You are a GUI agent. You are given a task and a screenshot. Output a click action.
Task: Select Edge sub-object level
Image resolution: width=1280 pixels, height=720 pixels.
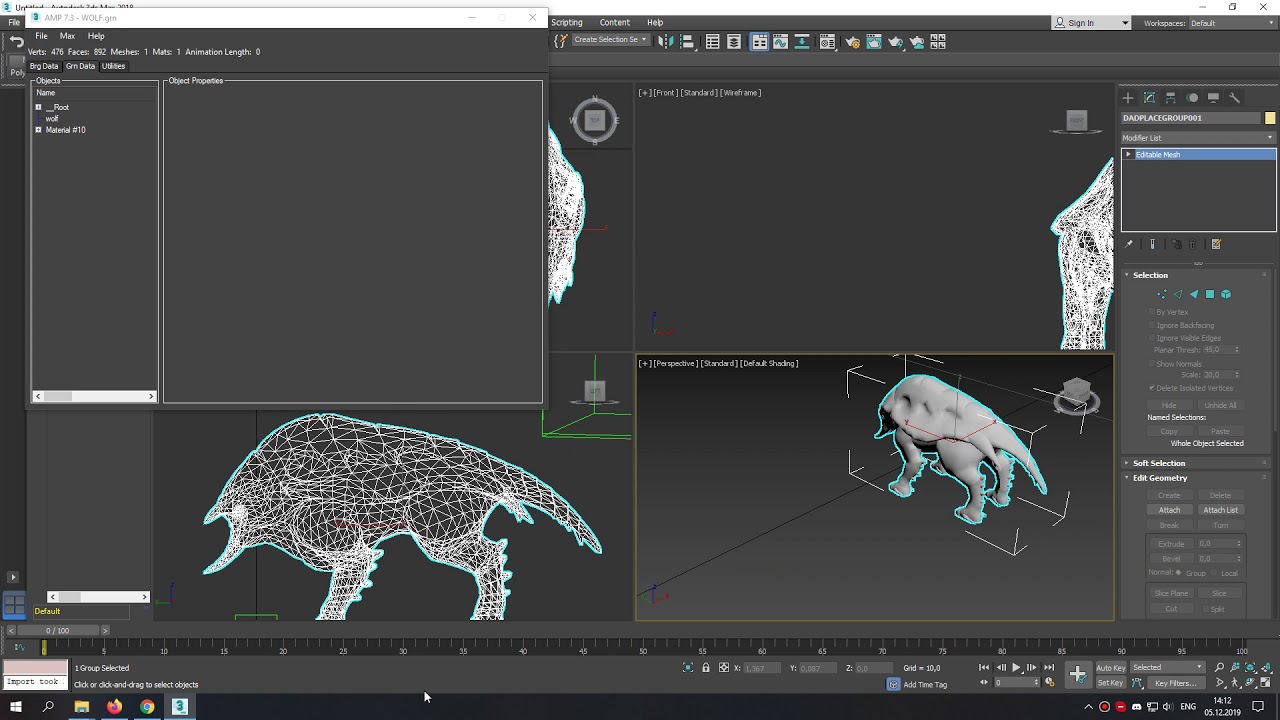(x=1178, y=294)
